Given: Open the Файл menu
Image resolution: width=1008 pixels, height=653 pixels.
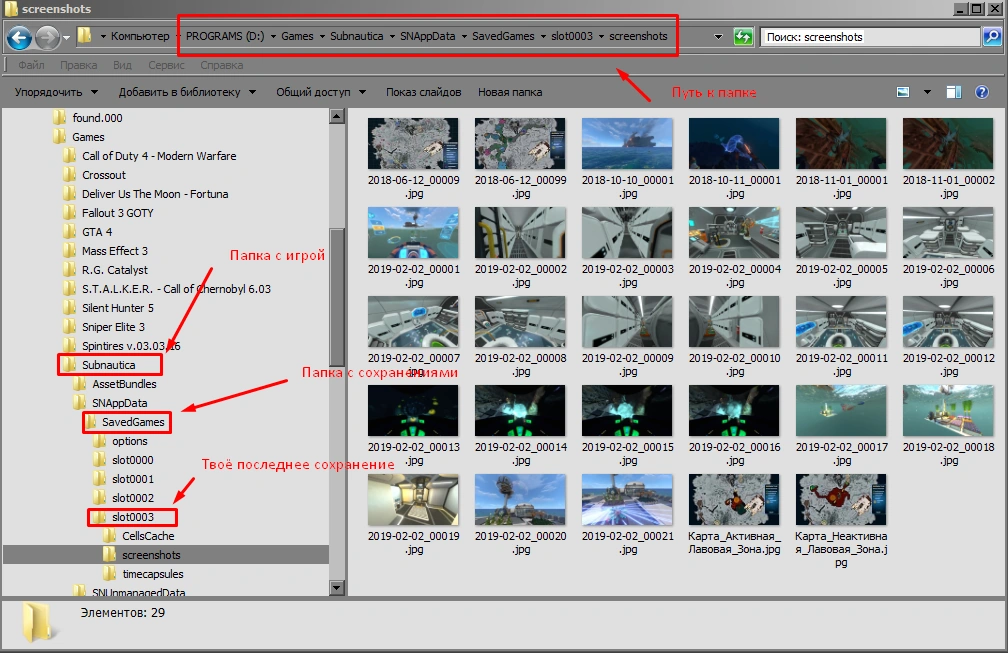Looking at the screenshot, I should pyautogui.click(x=31, y=65).
